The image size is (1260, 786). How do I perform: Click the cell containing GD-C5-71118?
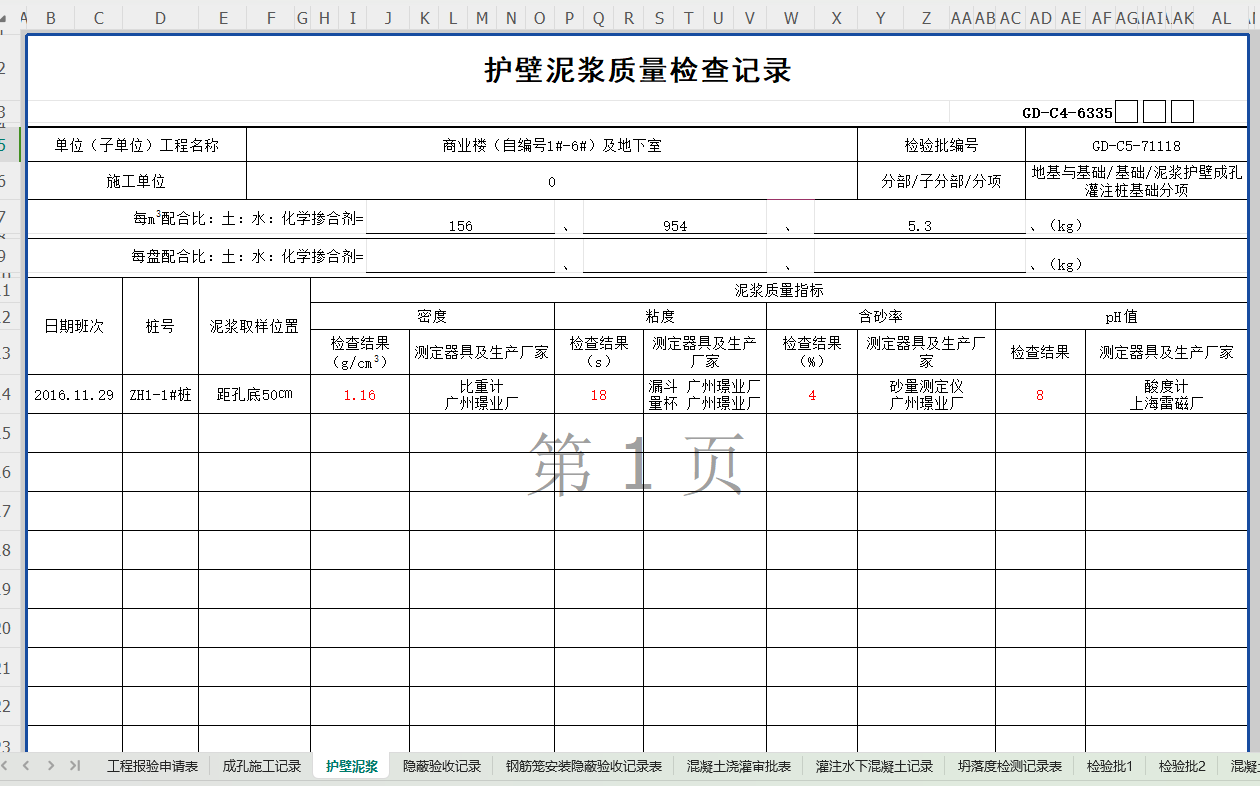tap(1136, 145)
